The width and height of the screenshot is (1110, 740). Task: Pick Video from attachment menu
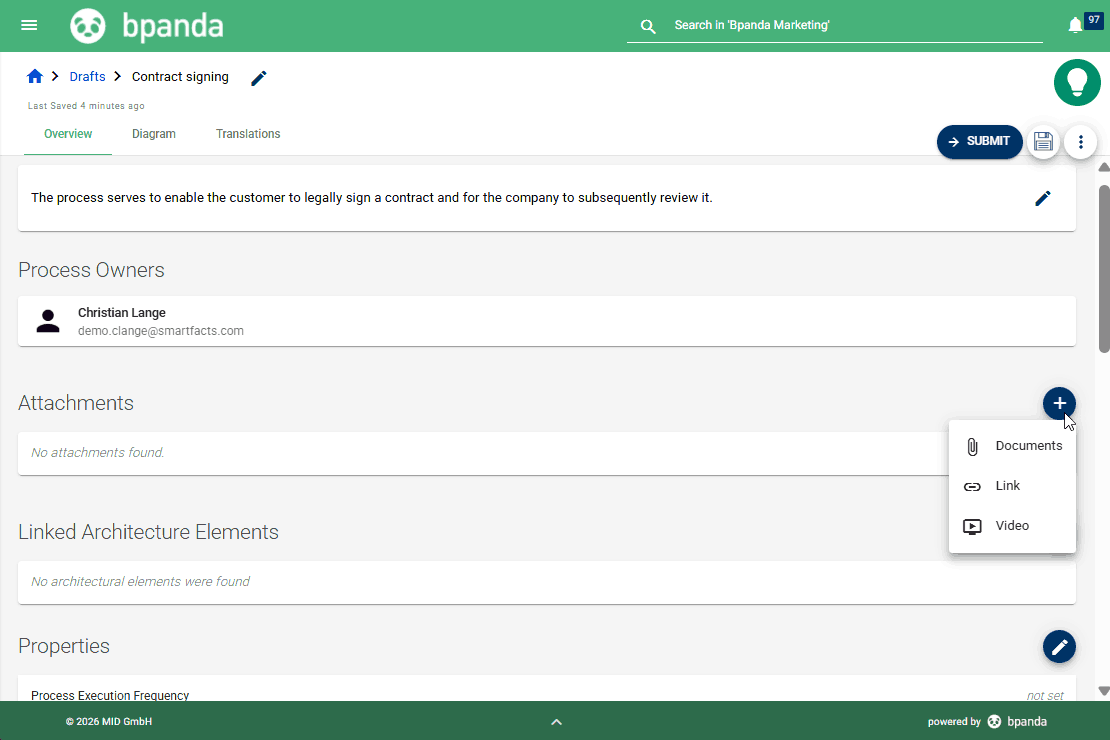[1012, 526]
